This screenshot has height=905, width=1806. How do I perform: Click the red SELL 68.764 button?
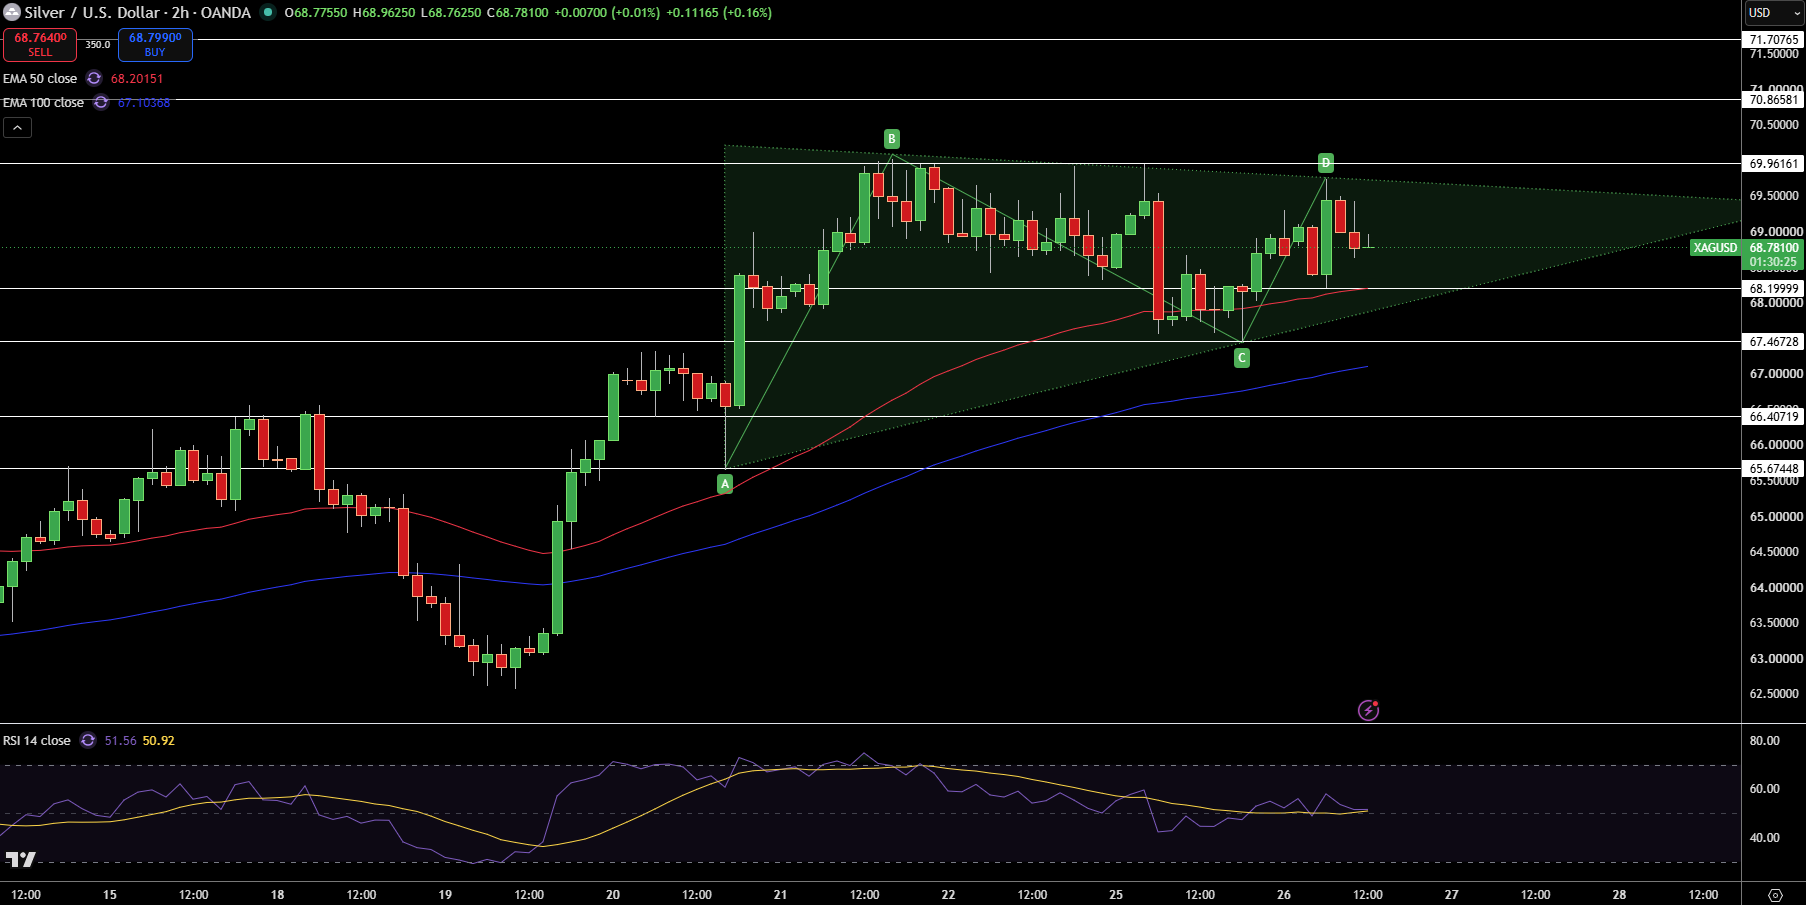tap(40, 45)
